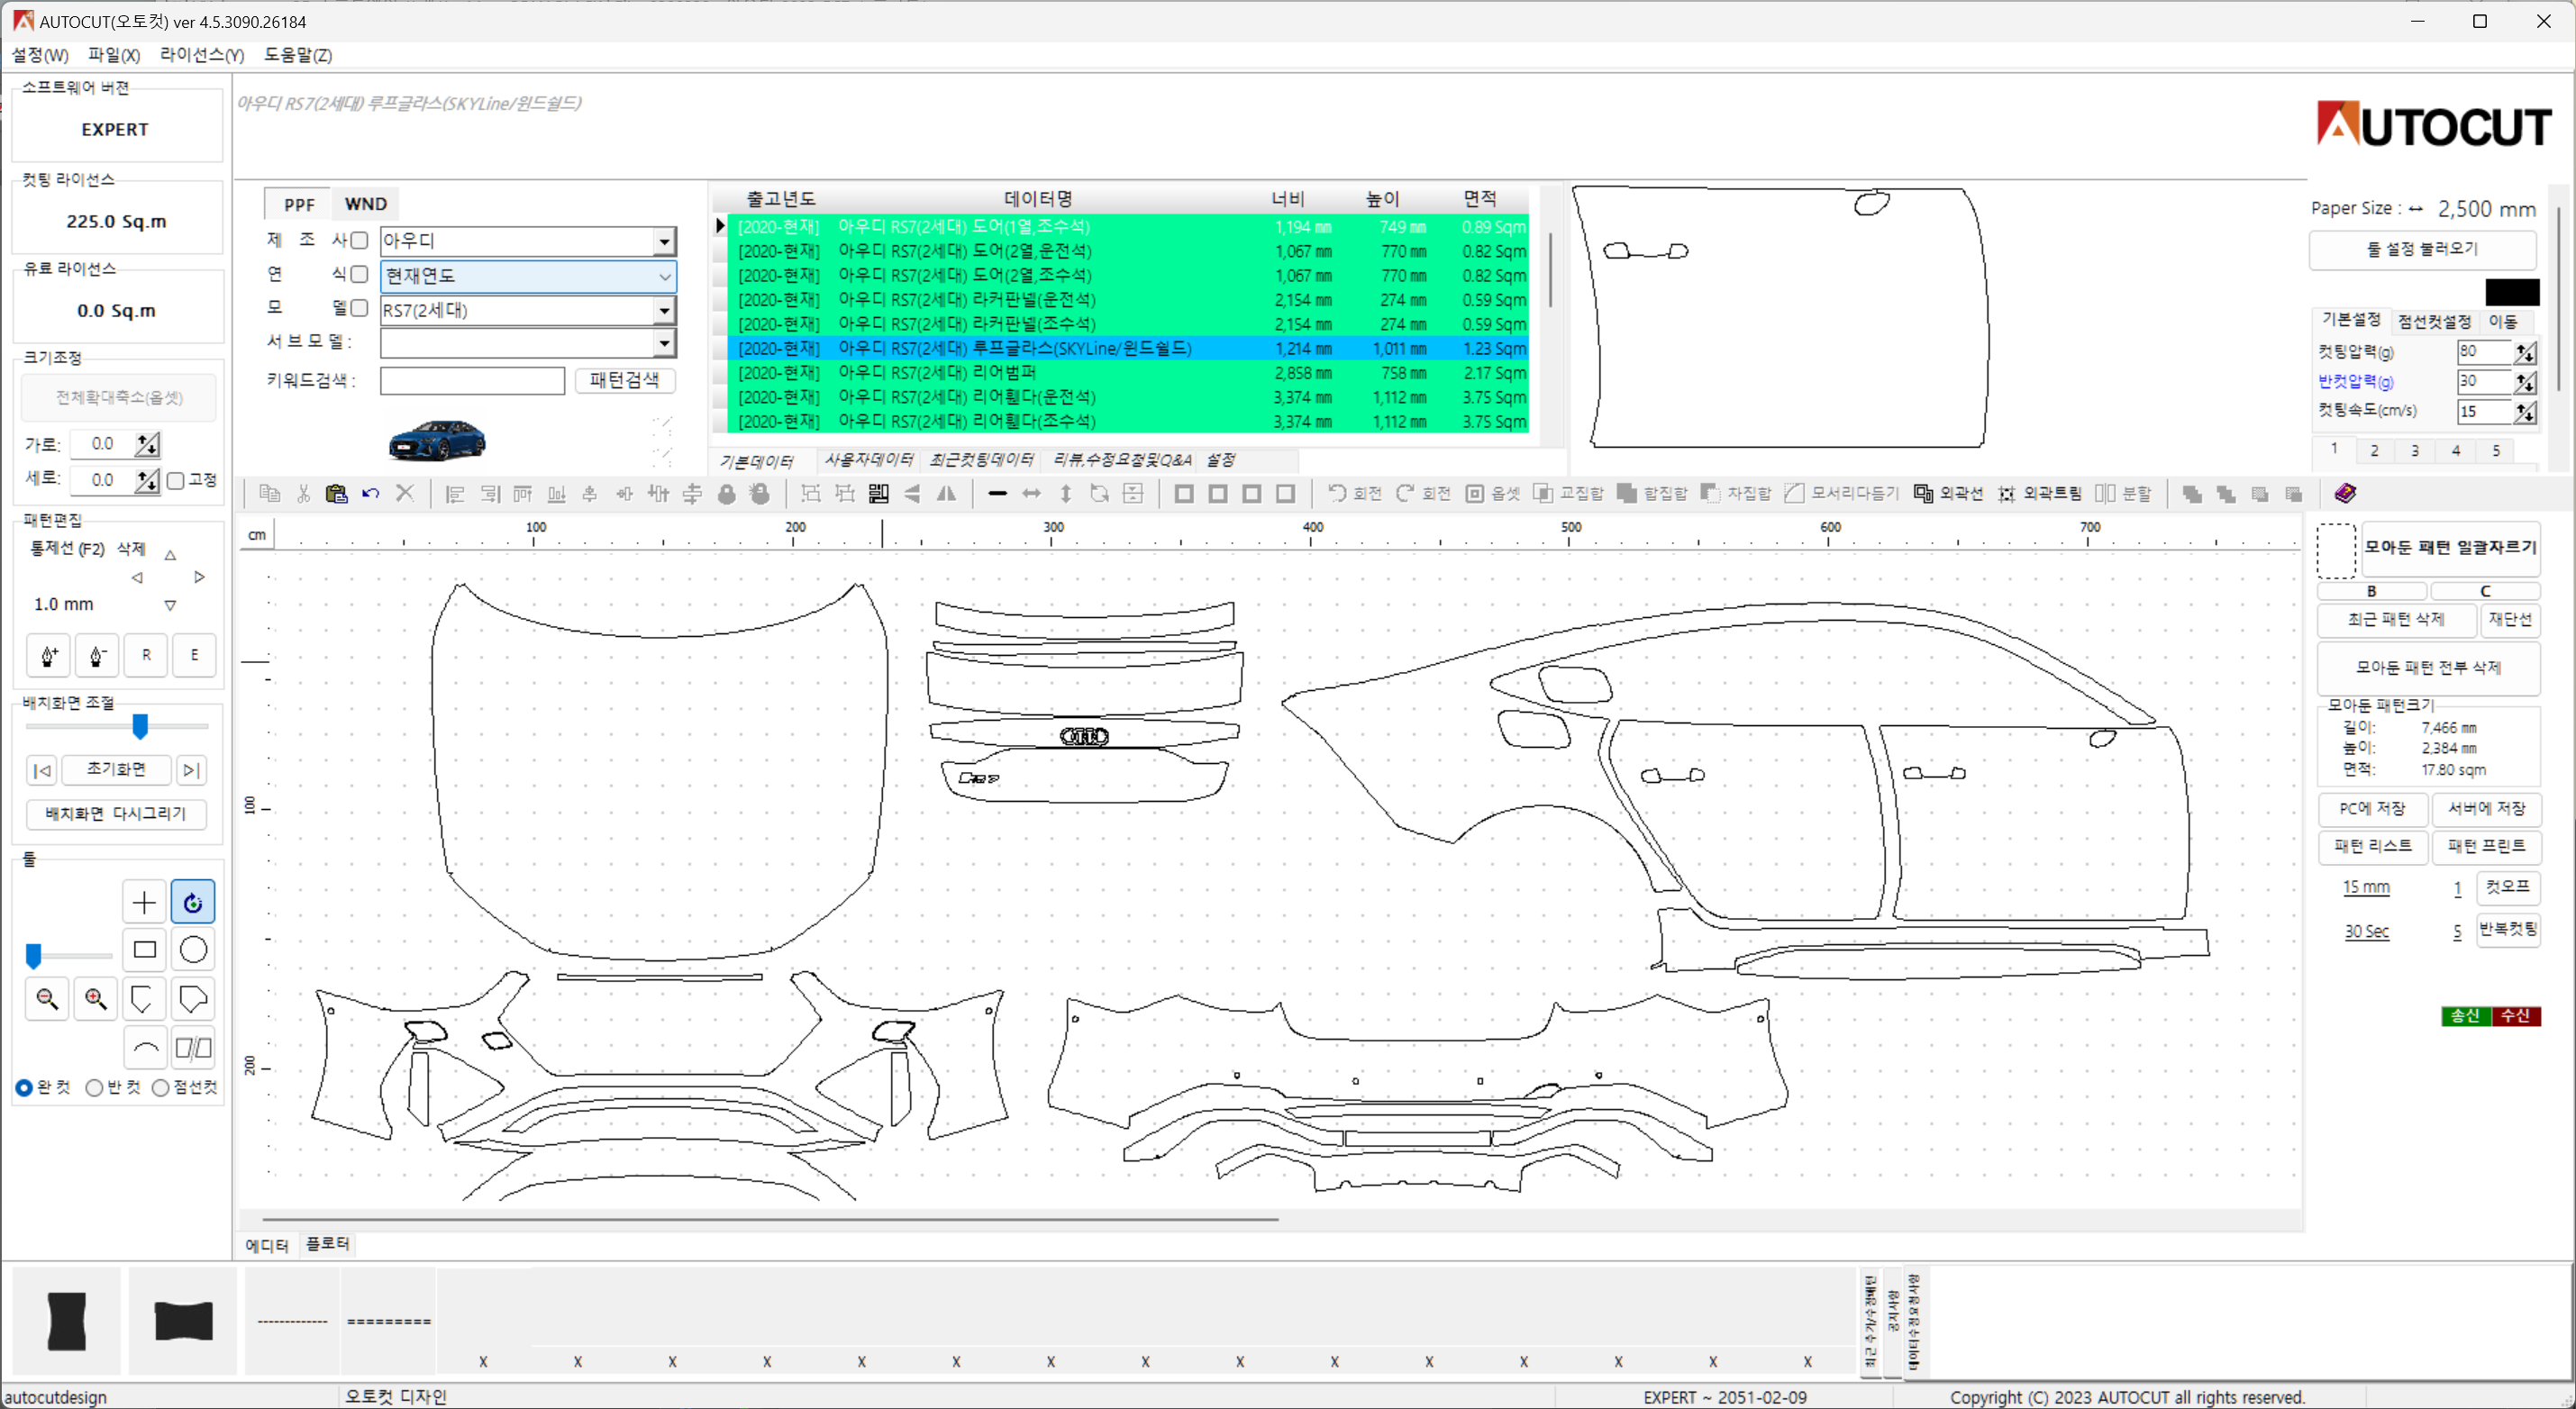Click the black grid arrange icon
Image resolution: width=2576 pixels, height=1409 pixels.
tap(879, 493)
